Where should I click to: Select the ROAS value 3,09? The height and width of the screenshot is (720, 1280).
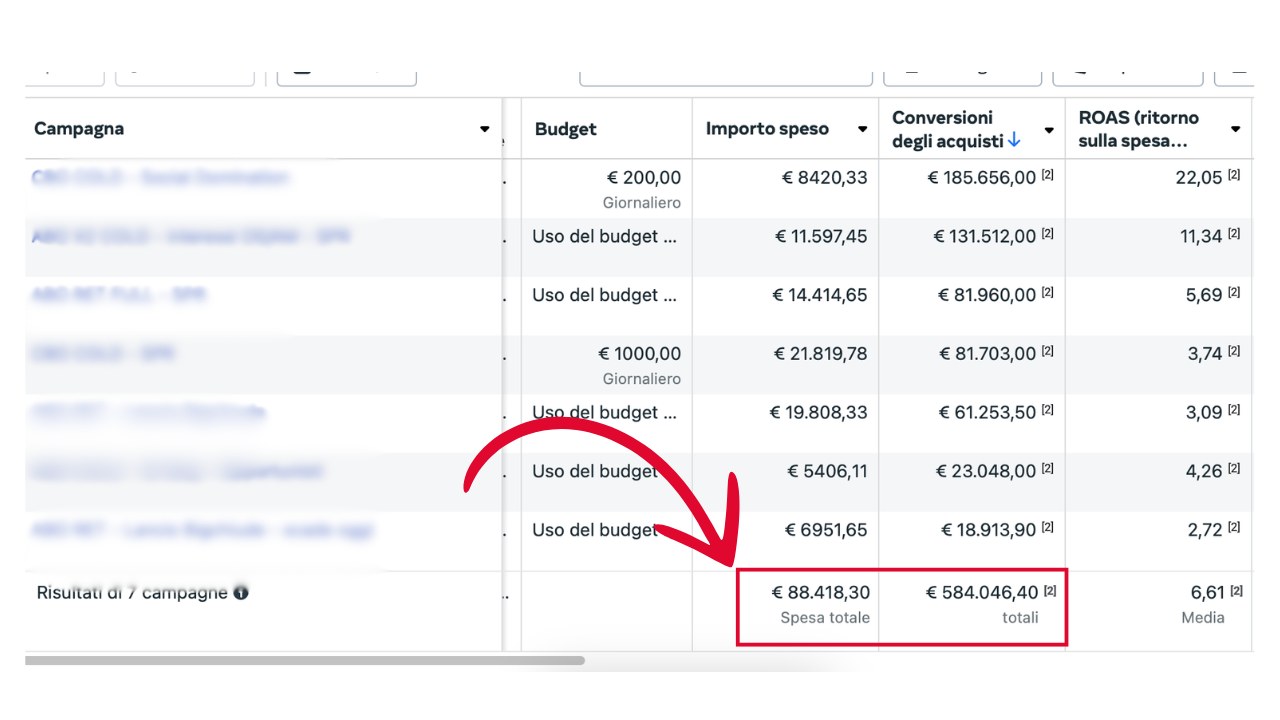pyautogui.click(x=1204, y=412)
